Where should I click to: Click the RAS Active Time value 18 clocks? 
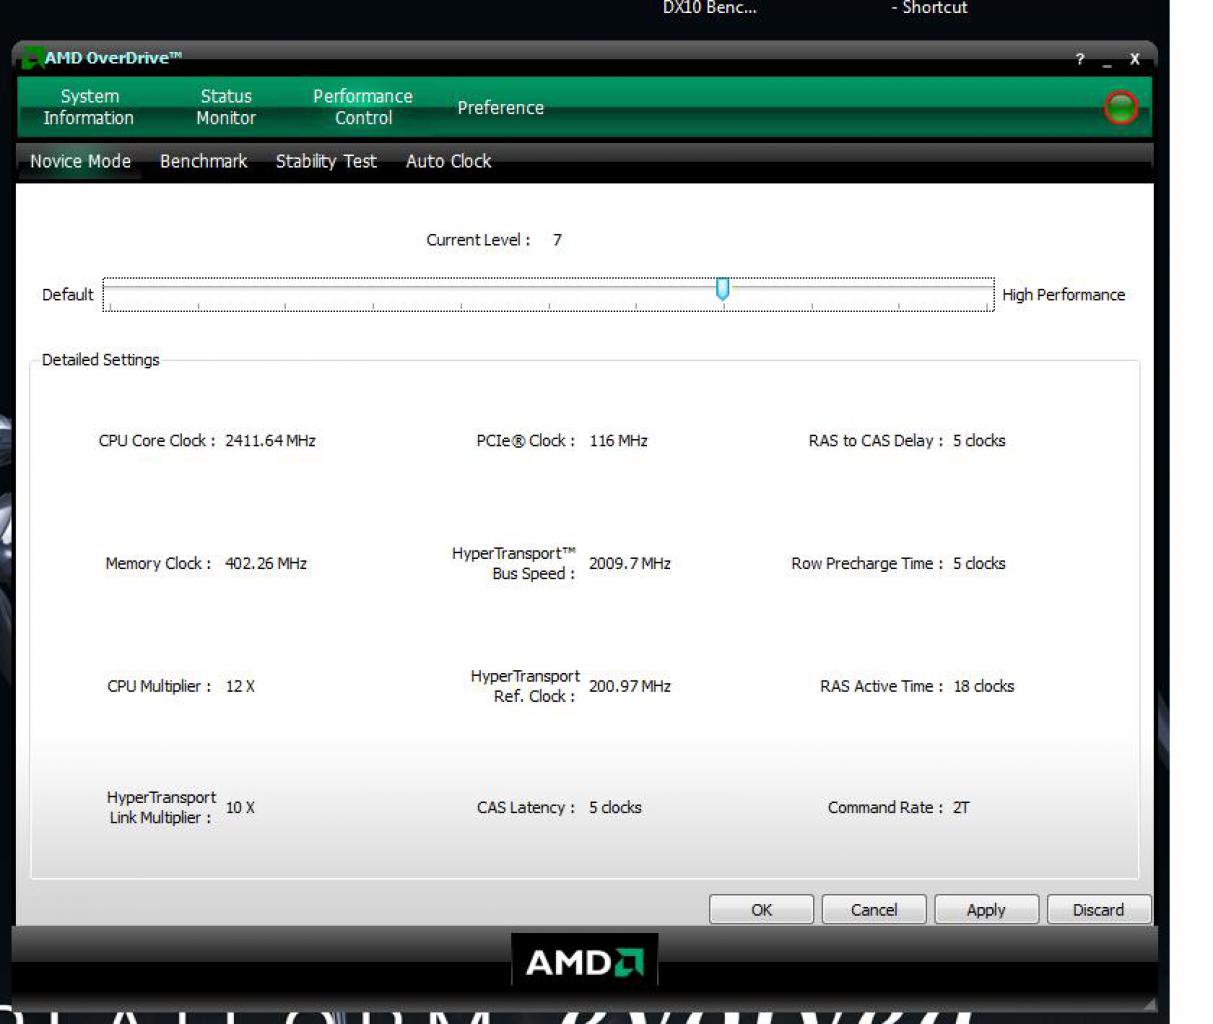point(984,687)
